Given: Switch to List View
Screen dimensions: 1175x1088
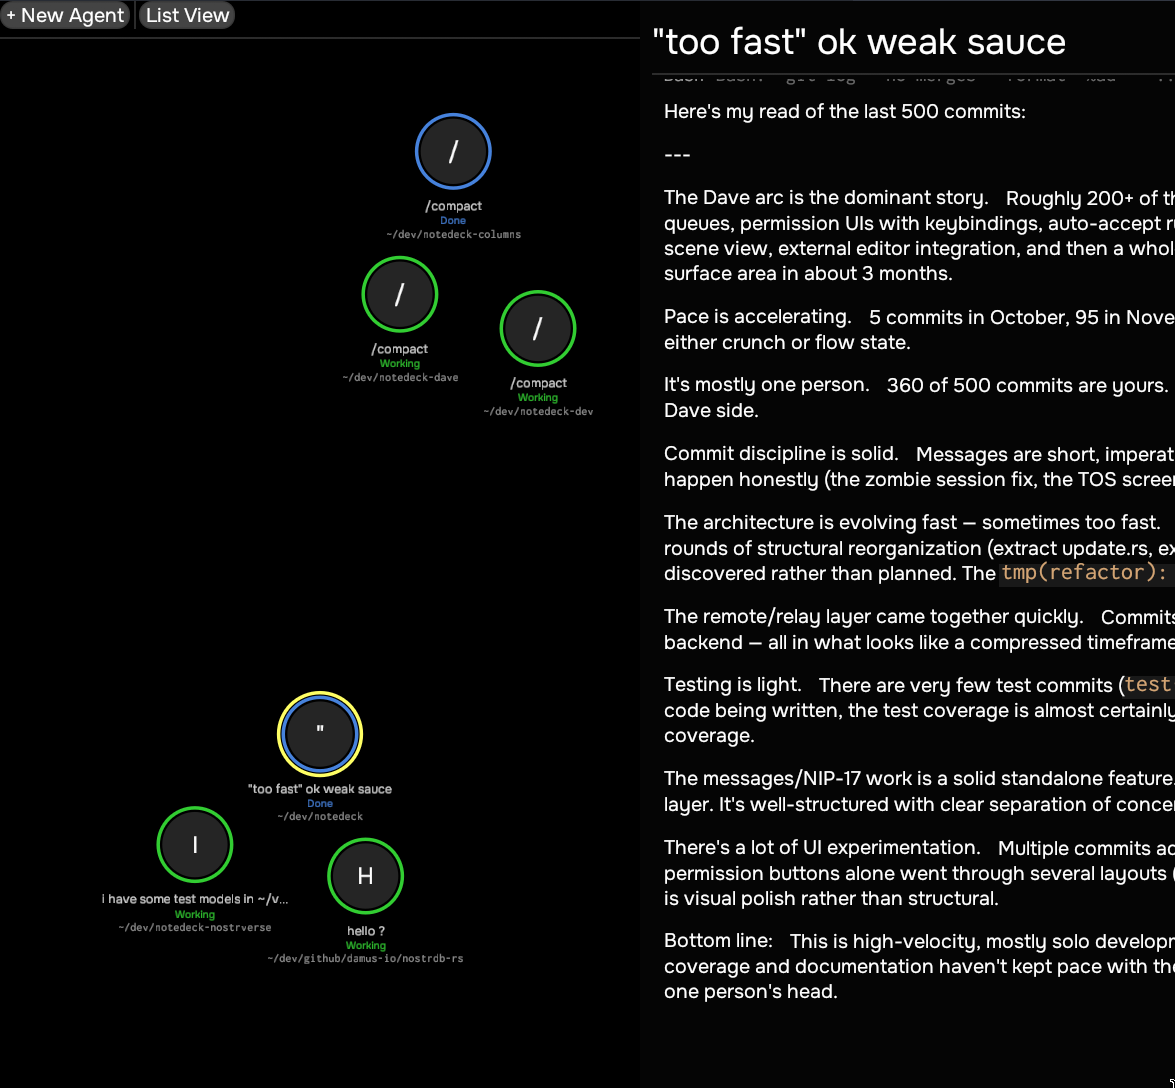Looking at the screenshot, I should (x=187, y=15).
